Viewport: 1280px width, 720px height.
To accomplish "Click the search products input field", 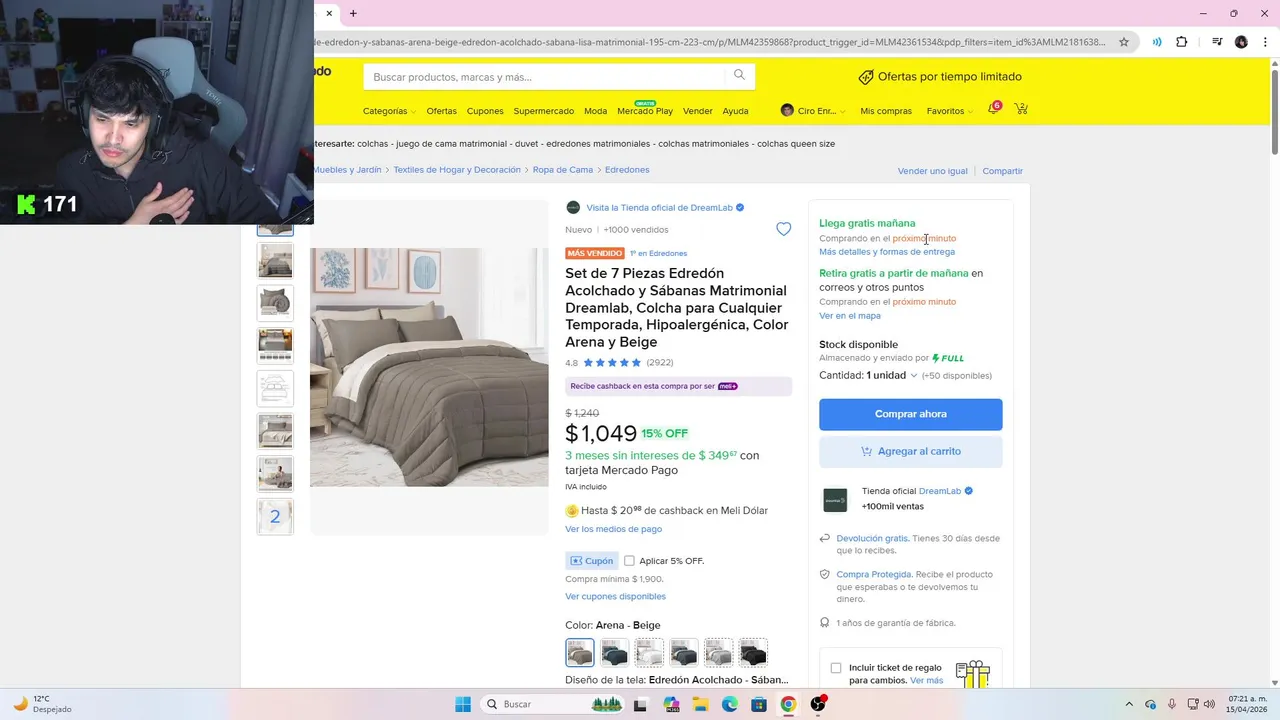I will 545,77.
